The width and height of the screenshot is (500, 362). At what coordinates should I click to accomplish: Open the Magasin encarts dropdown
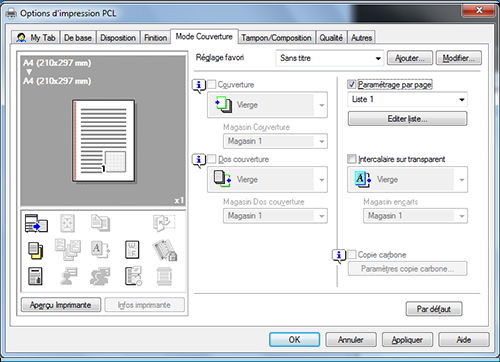point(415,216)
